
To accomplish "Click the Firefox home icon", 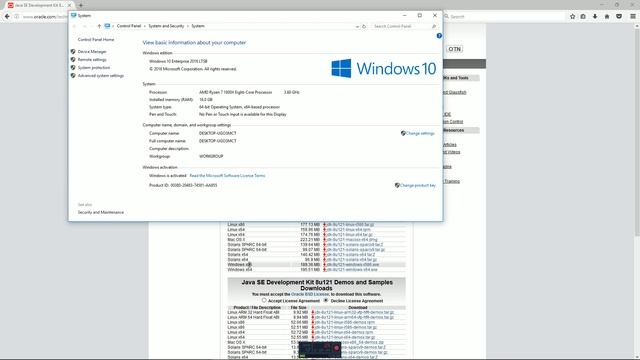I will (x=607, y=16).
